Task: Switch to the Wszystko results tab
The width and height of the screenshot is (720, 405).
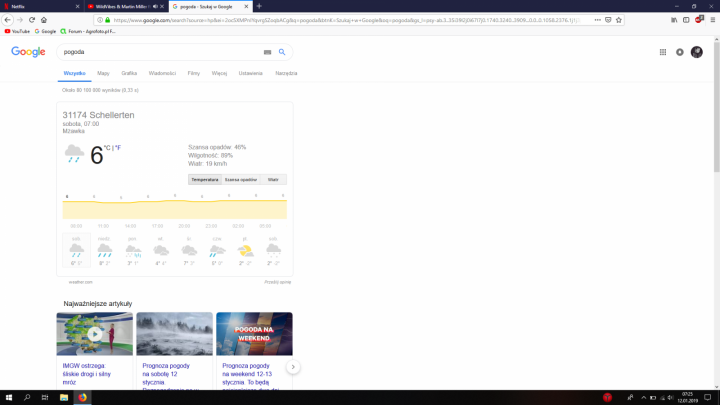Action: click(x=74, y=73)
